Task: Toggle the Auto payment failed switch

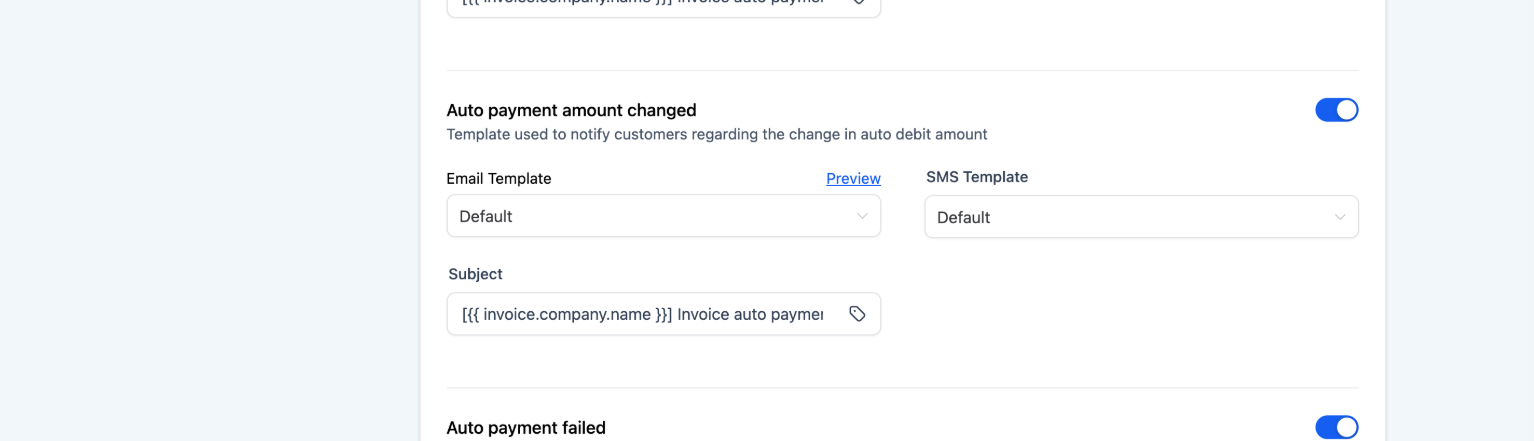Action: point(1336,428)
